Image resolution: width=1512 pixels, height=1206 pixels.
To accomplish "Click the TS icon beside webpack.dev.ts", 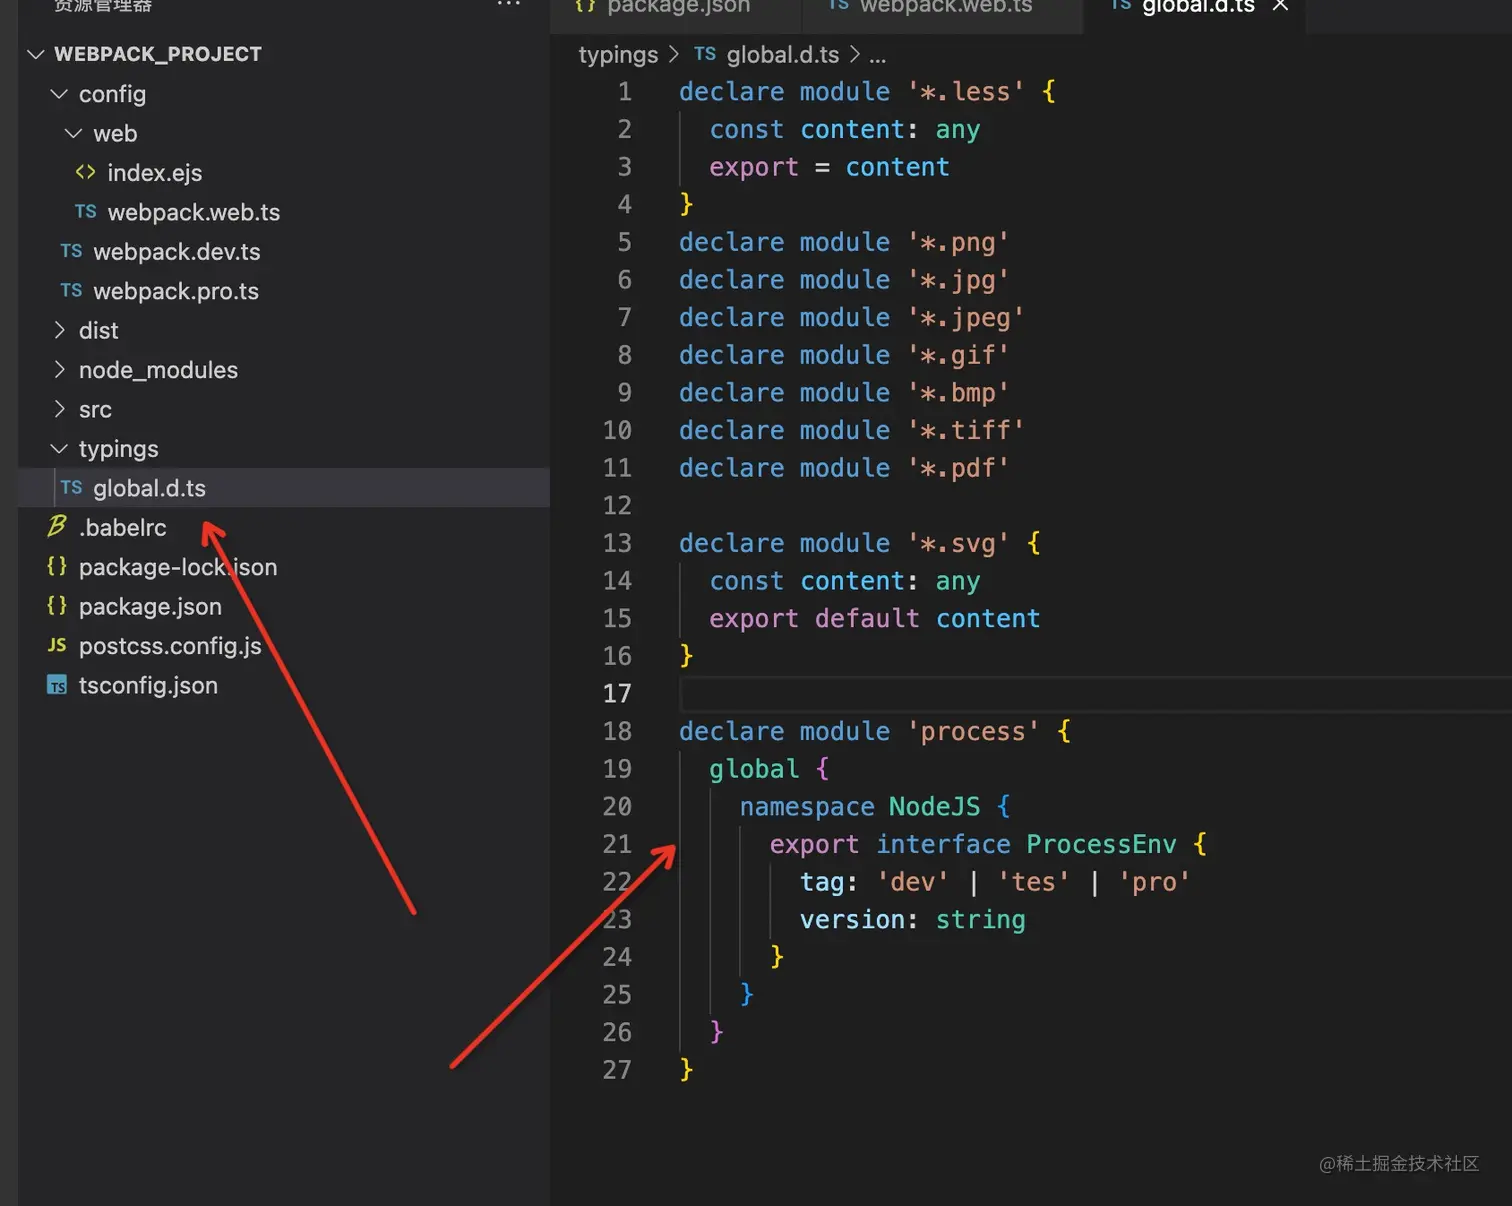I will (71, 251).
